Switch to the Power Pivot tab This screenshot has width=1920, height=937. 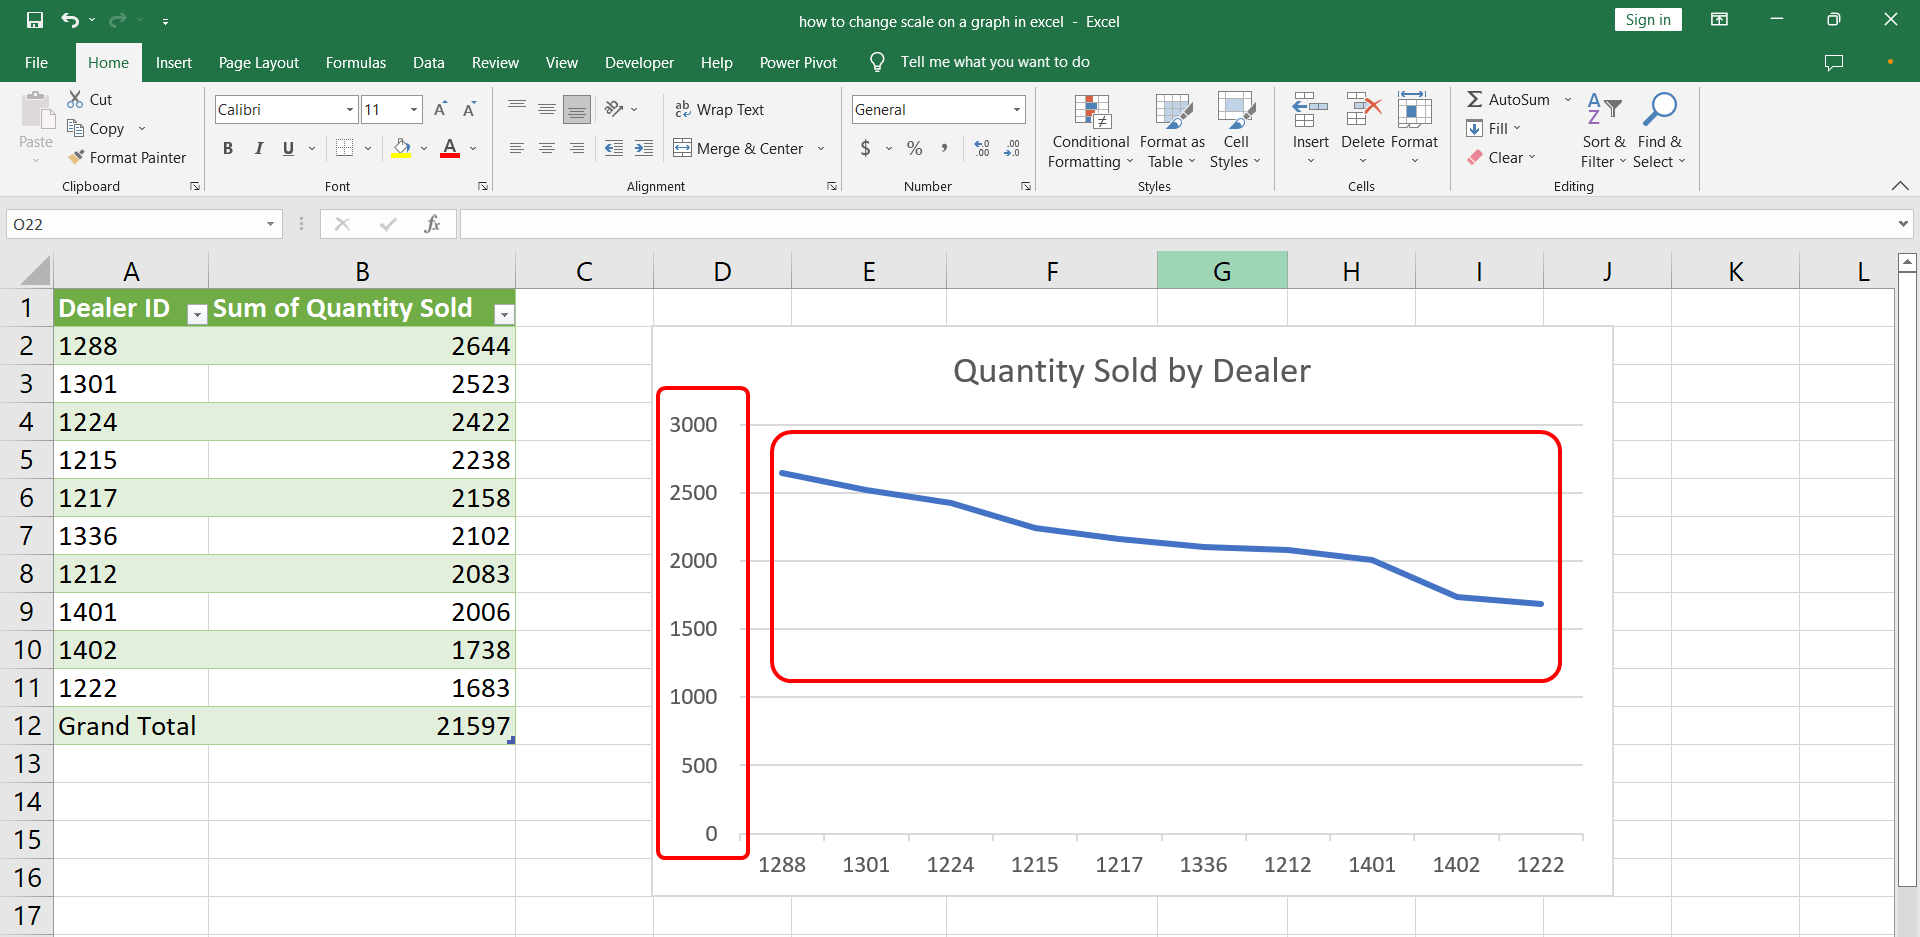click(798, 62)
